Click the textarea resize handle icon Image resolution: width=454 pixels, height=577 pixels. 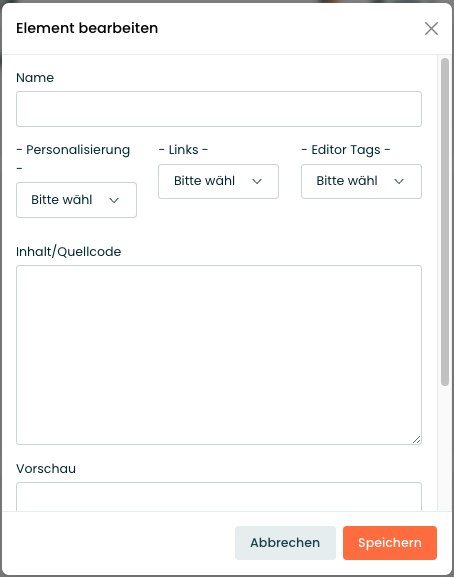(x=416, y=439)
